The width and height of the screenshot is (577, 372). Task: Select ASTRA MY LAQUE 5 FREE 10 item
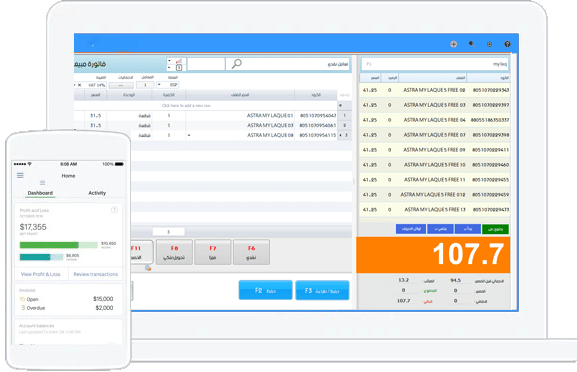pos(435,165)
